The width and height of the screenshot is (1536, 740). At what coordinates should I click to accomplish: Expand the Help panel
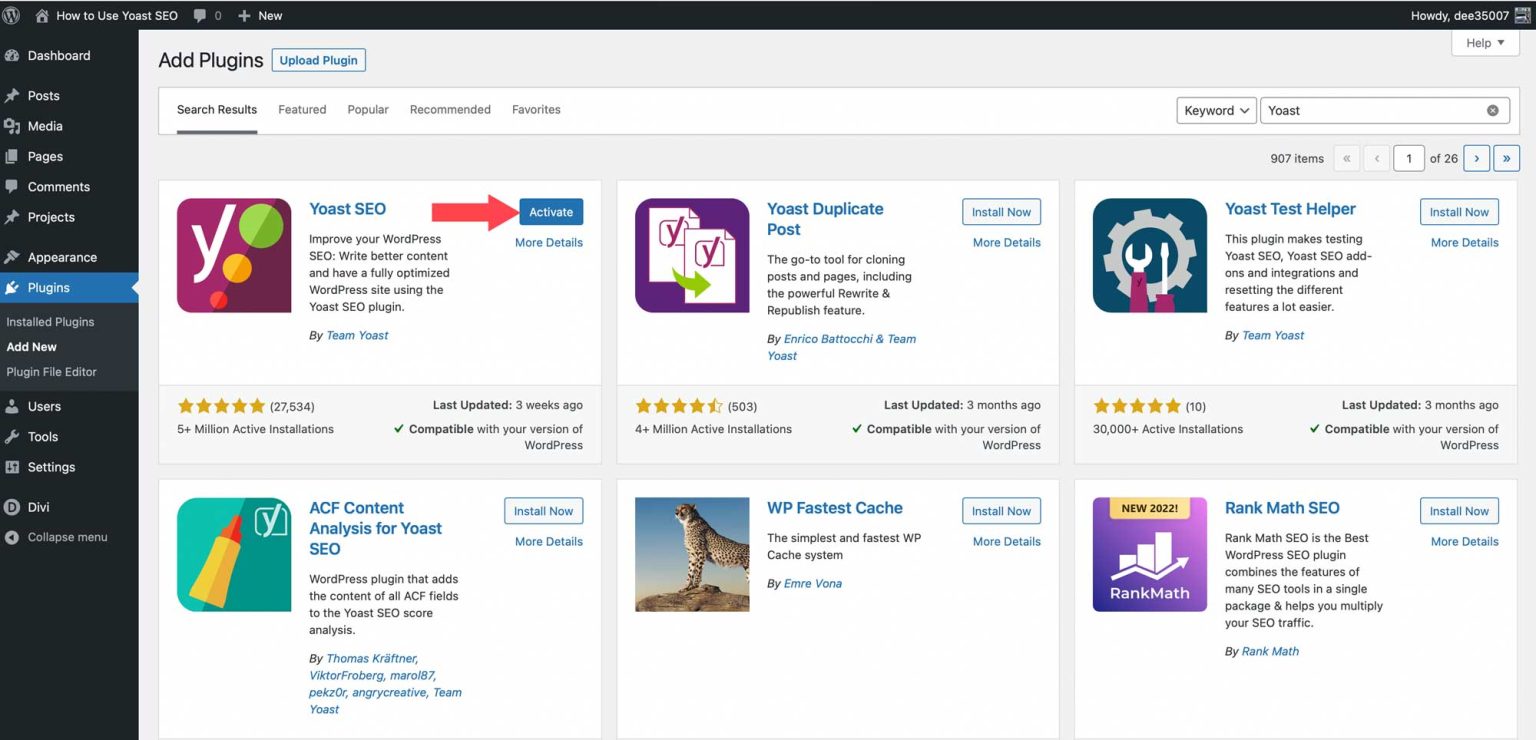[x=1484, y=42]
